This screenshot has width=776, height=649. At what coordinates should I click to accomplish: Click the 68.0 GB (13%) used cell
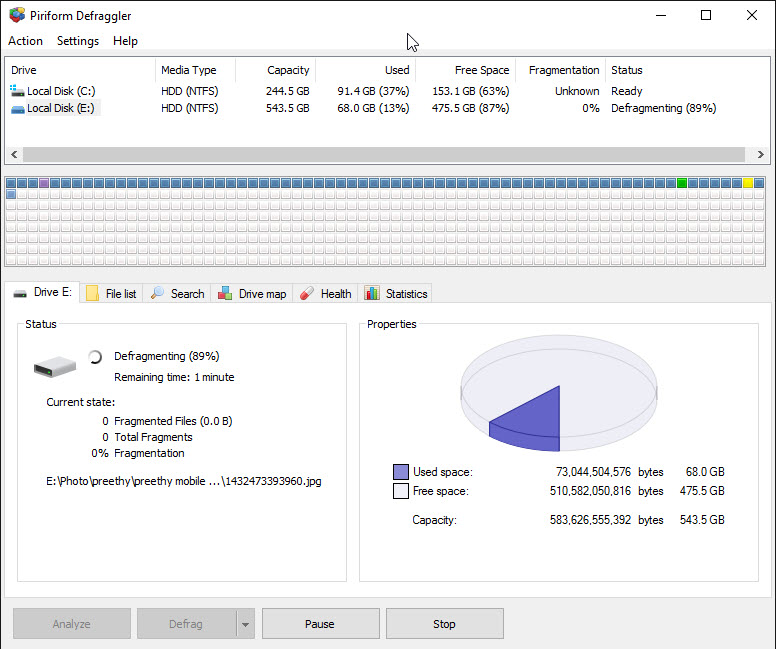pos(373,108)
